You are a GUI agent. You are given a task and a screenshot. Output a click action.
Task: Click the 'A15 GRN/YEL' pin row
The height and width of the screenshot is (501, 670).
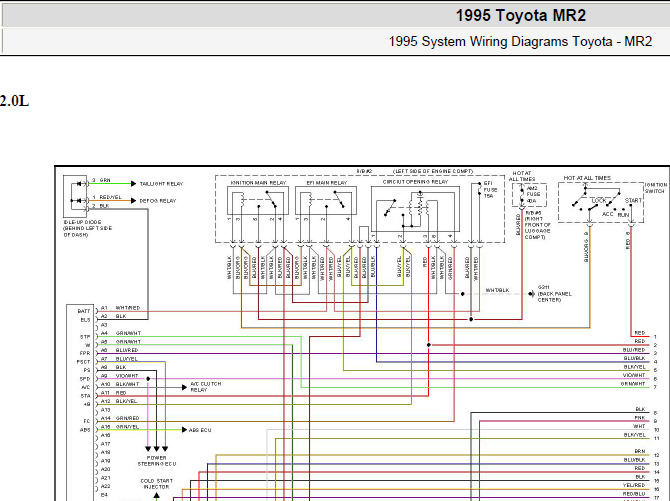(120, 427)
